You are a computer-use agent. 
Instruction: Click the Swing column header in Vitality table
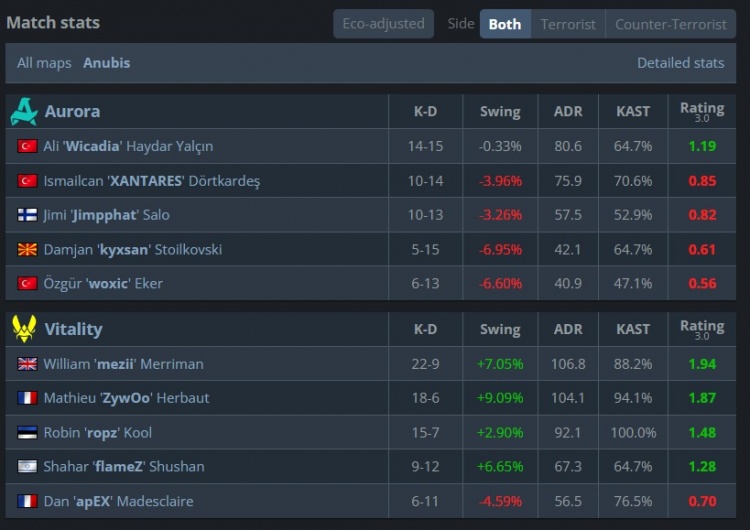point(500,329)
